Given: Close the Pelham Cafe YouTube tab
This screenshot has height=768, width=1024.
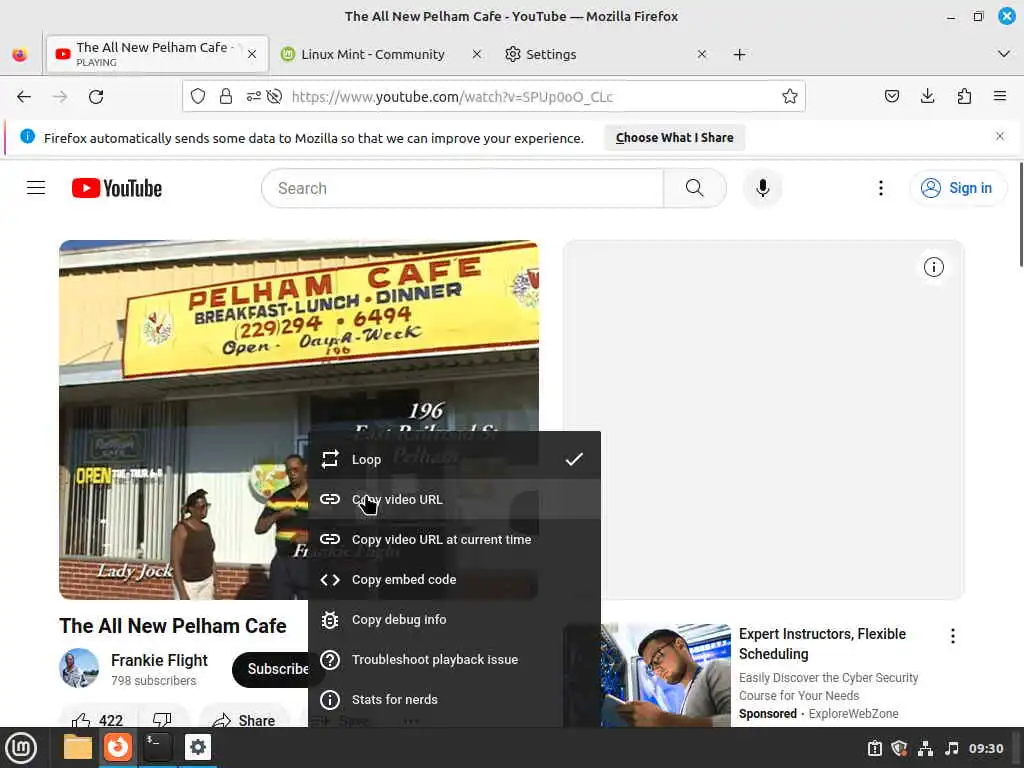Looking at the screenshot, I should (252, 54).
